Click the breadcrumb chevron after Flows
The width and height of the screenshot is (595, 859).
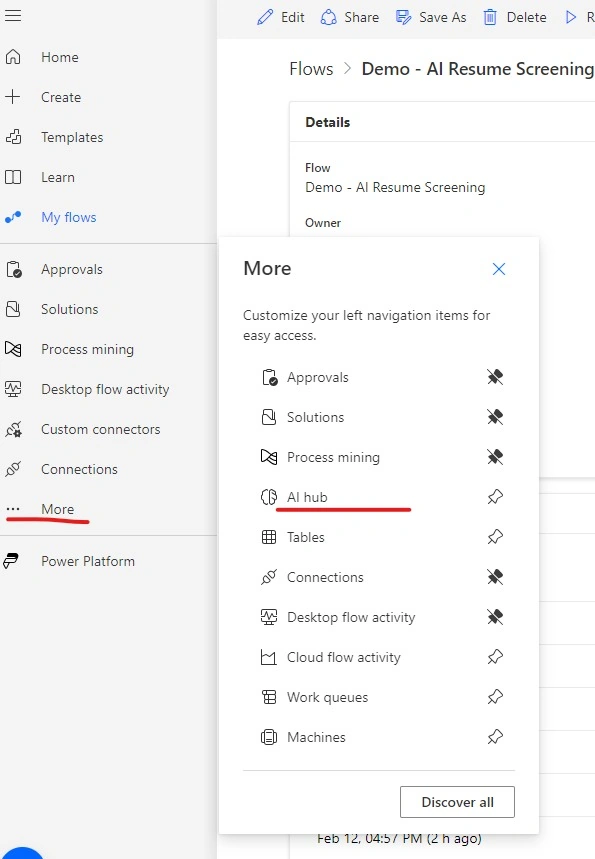[347, 69]
